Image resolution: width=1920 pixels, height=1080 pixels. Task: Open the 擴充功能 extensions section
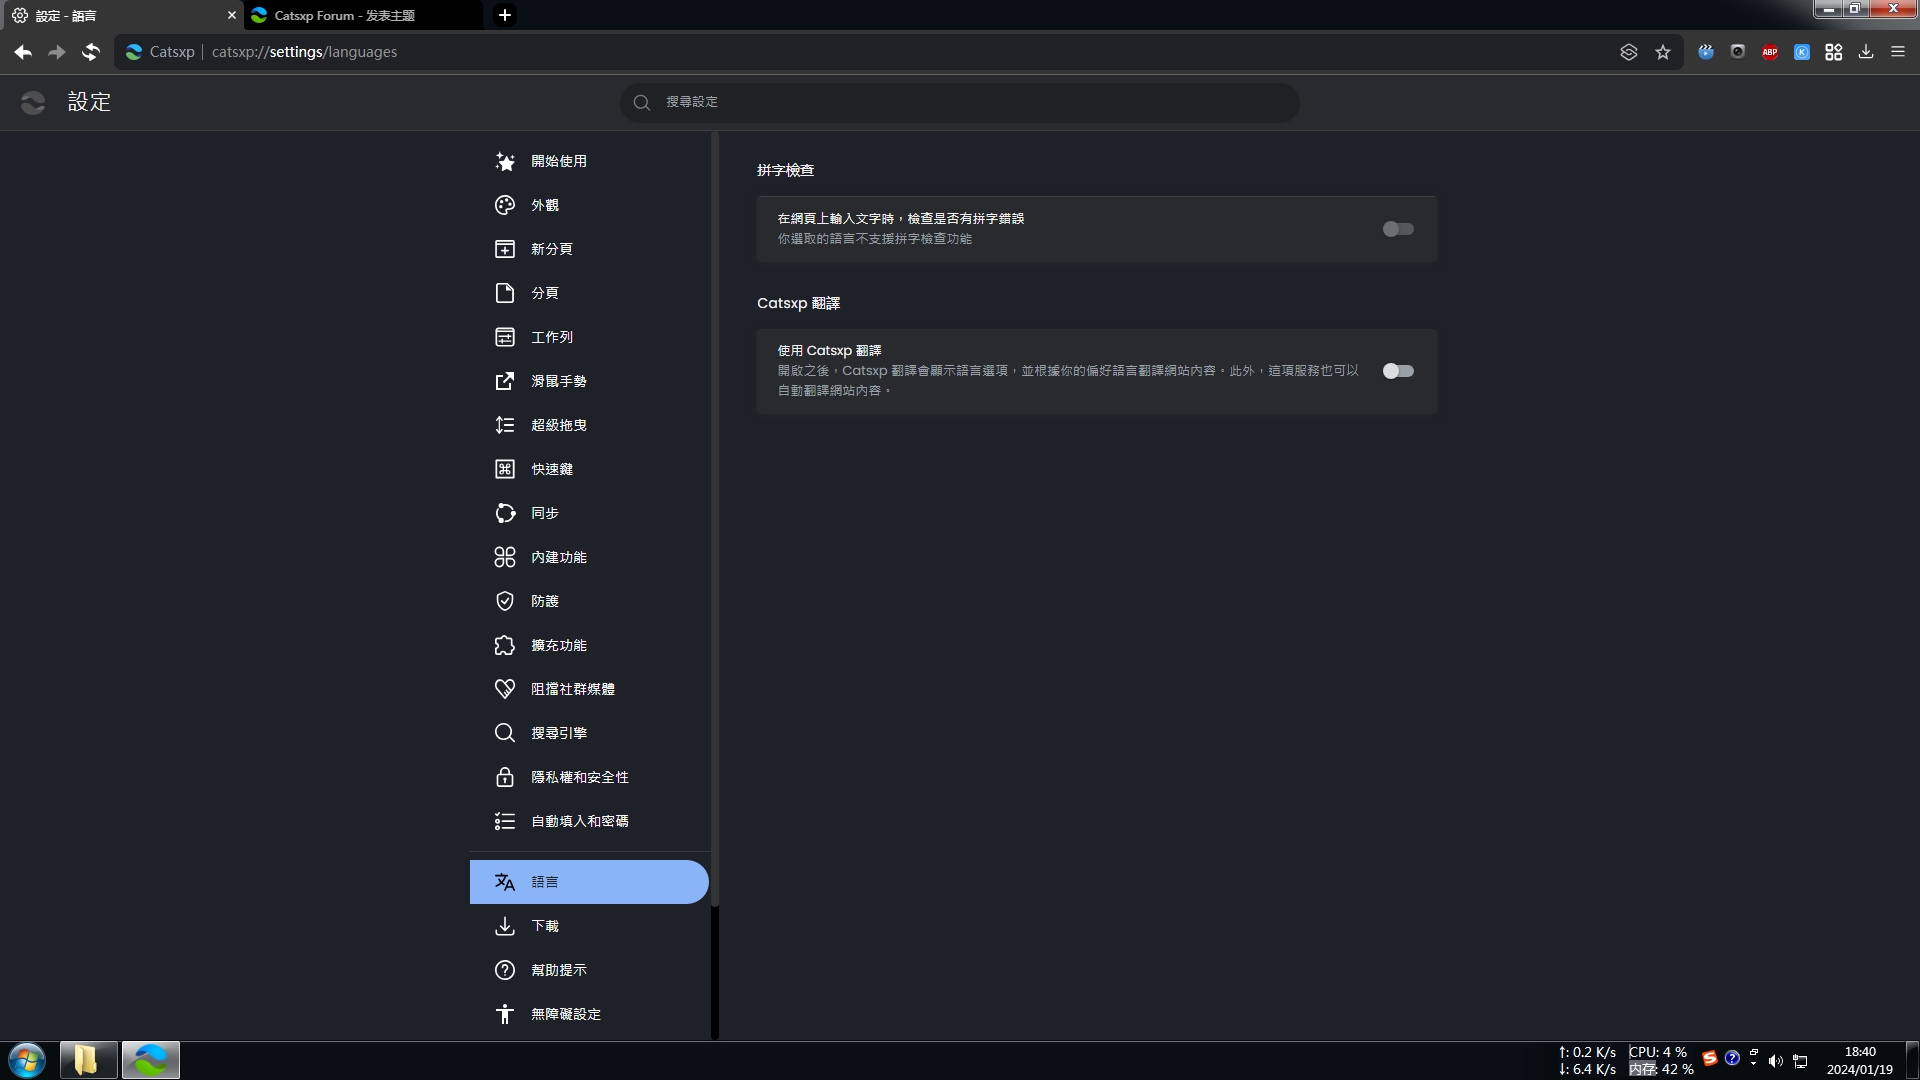pos(558,645)
